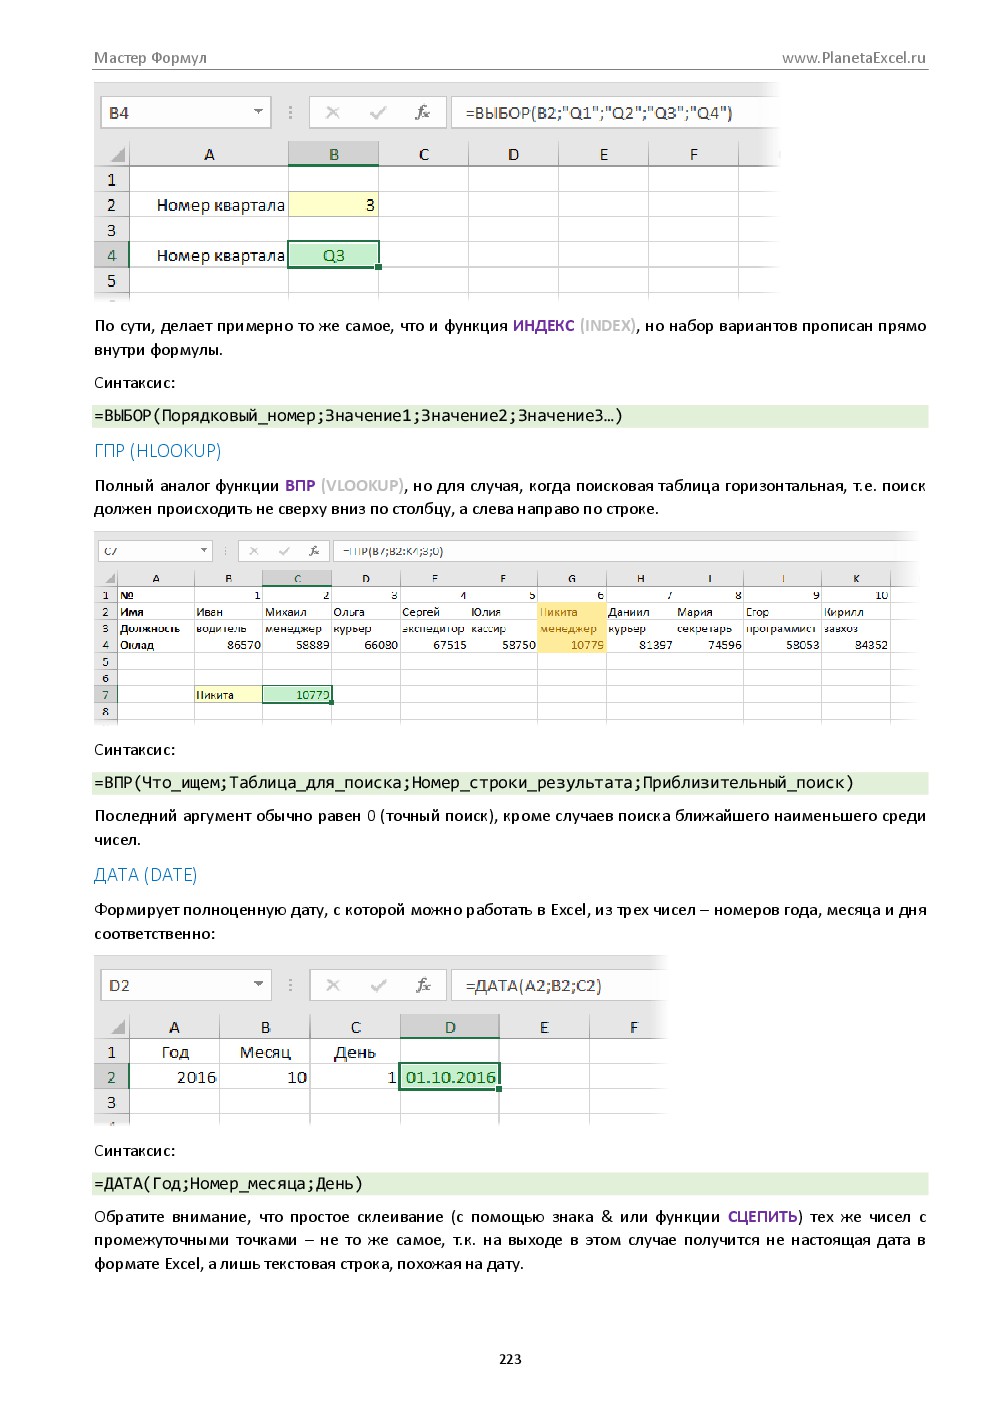992x1403 pixels.
Task: Select the День header cell
Action: tap(355, 1052)
